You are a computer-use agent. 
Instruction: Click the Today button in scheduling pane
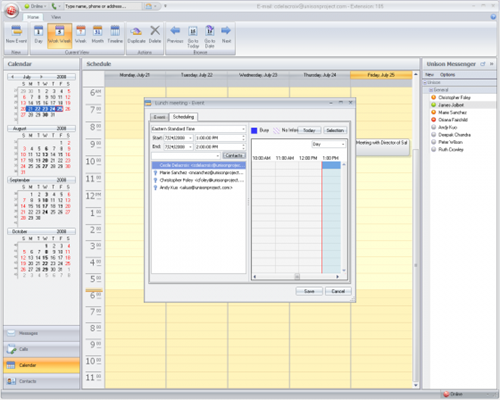click(x=309, y=130)
